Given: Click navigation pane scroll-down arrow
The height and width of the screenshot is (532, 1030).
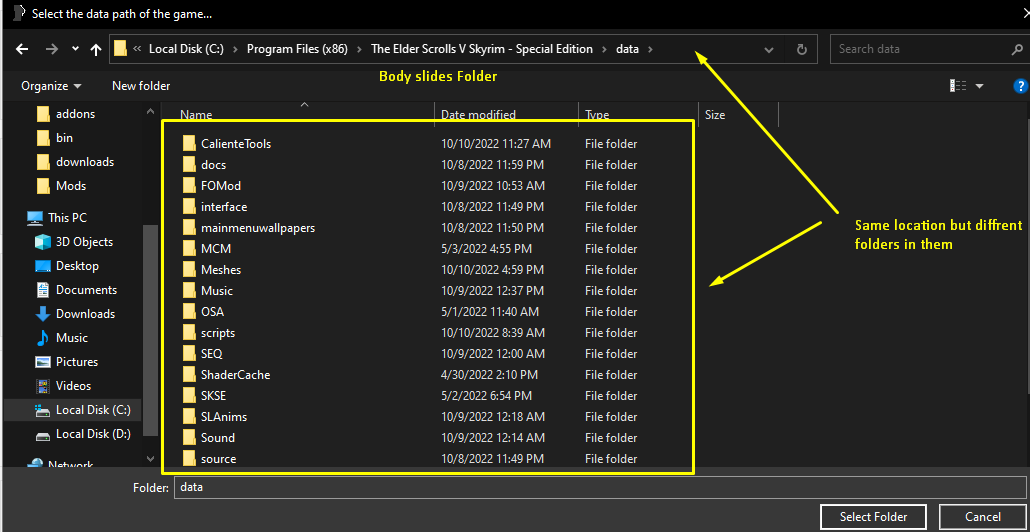Looking at the screenshot, I should (150, 458).
